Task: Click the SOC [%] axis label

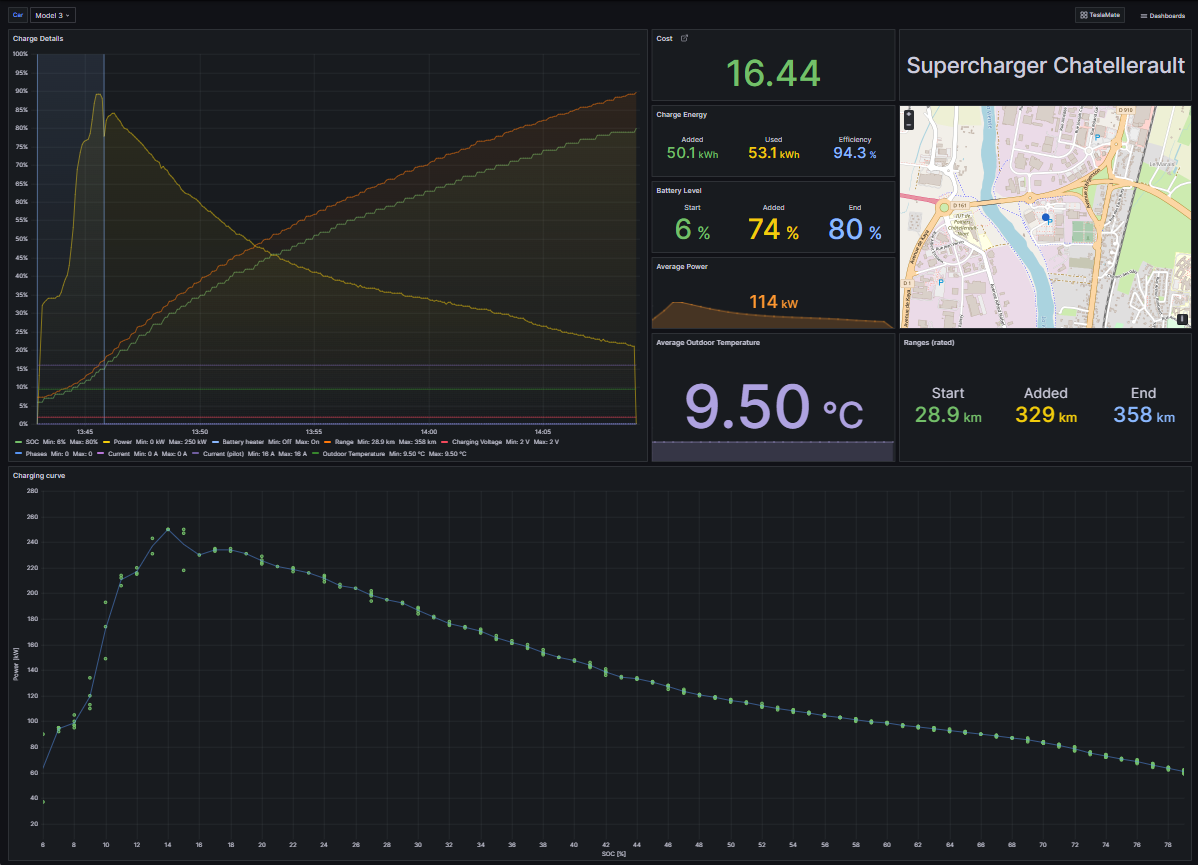Action: click(x=614, y=854)
